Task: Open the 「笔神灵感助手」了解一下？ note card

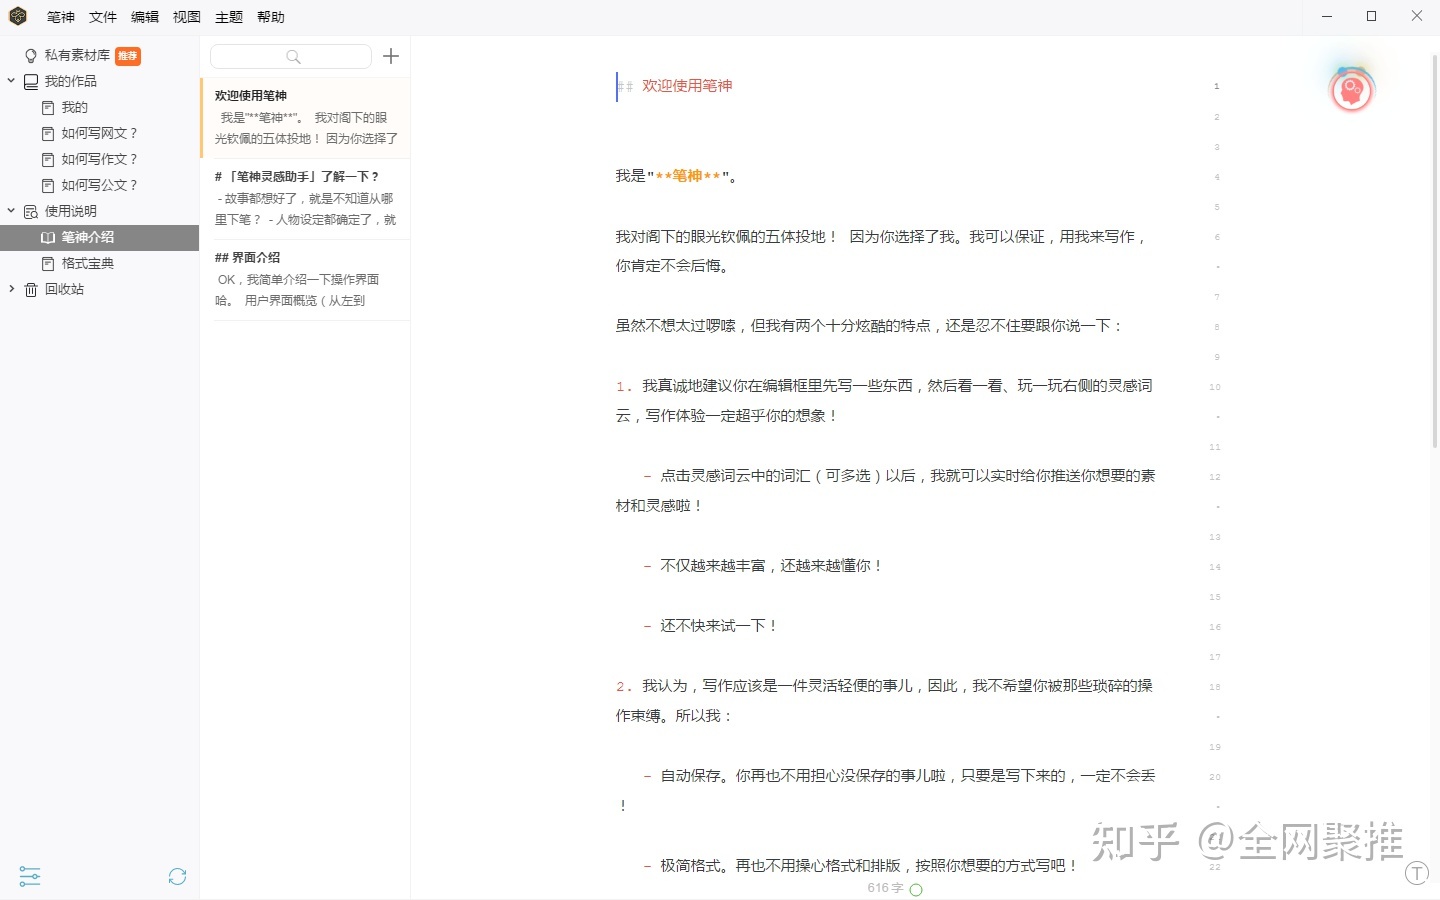Action: coord(306,199)
